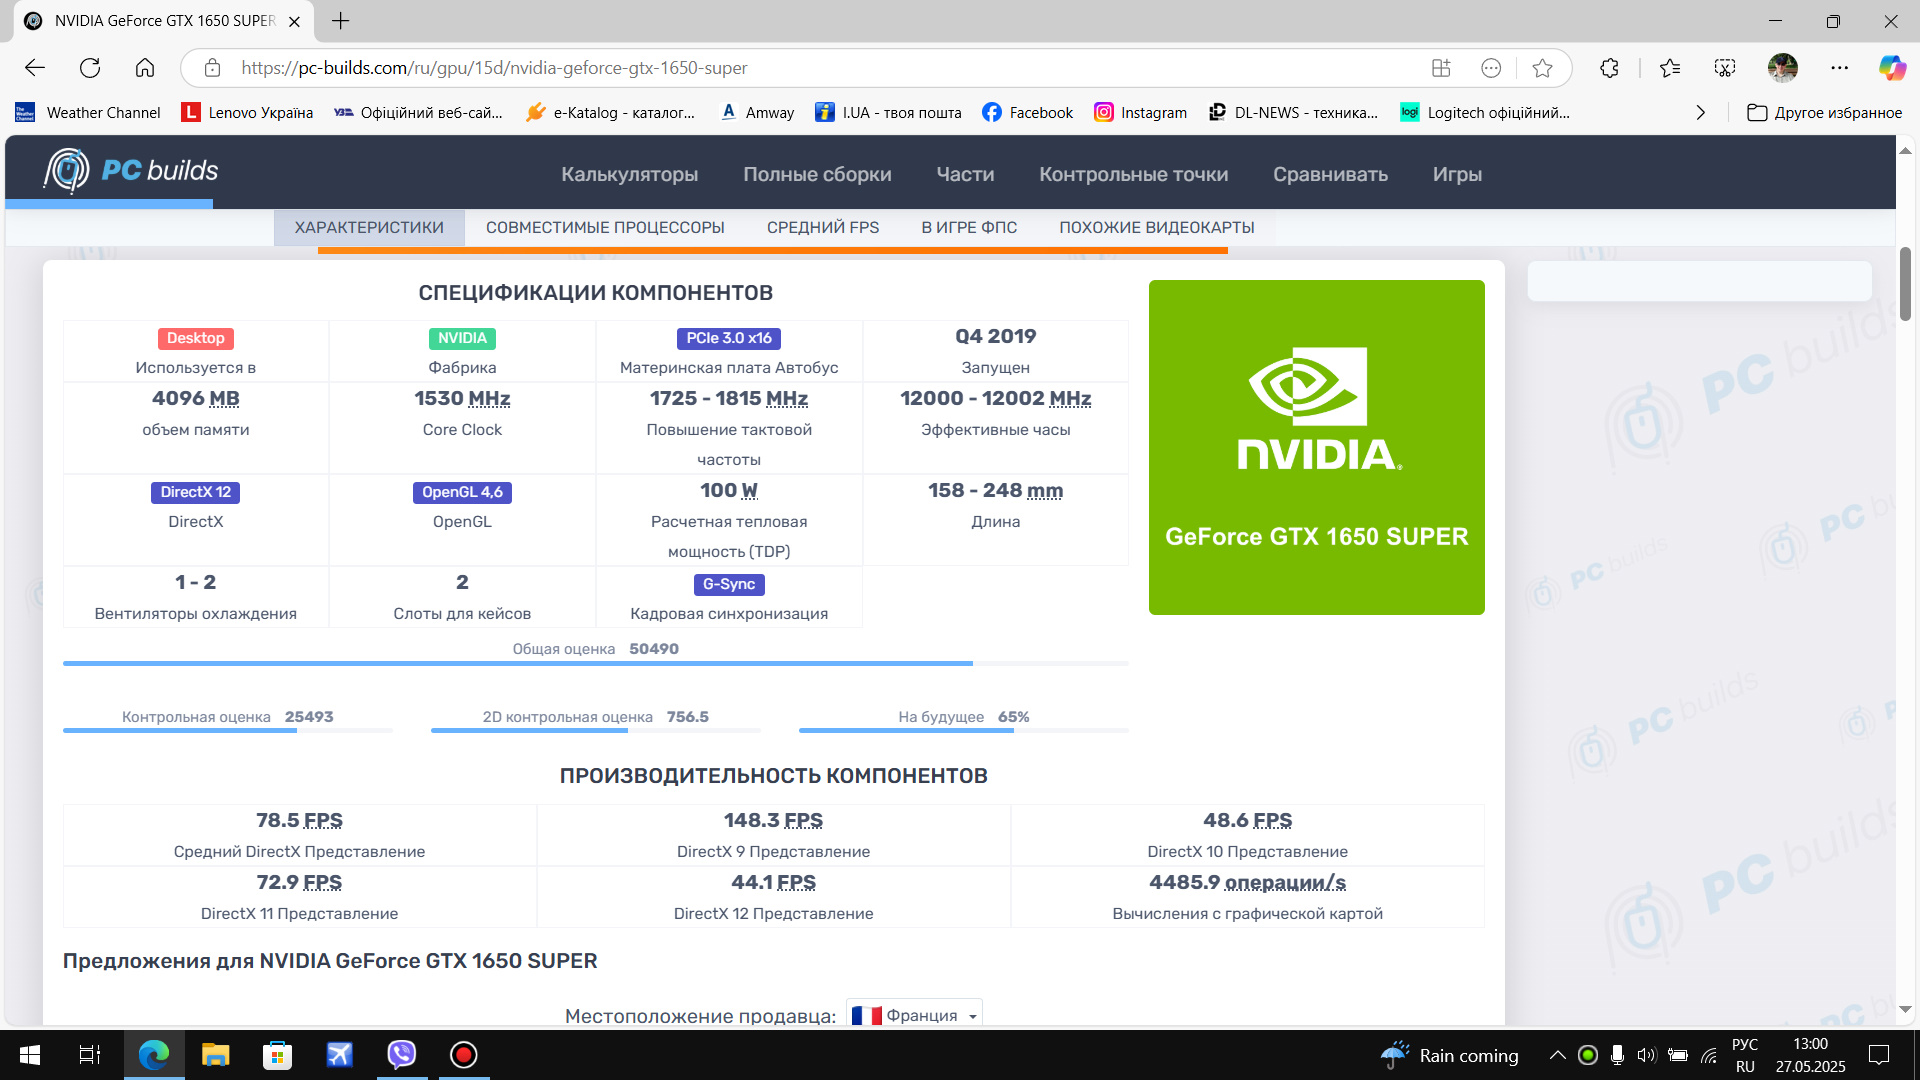Switch to СОВМЕСТИМЫЕ ПРОЦЕССОРЫ tab
1920x1080 pixels.
605,228
